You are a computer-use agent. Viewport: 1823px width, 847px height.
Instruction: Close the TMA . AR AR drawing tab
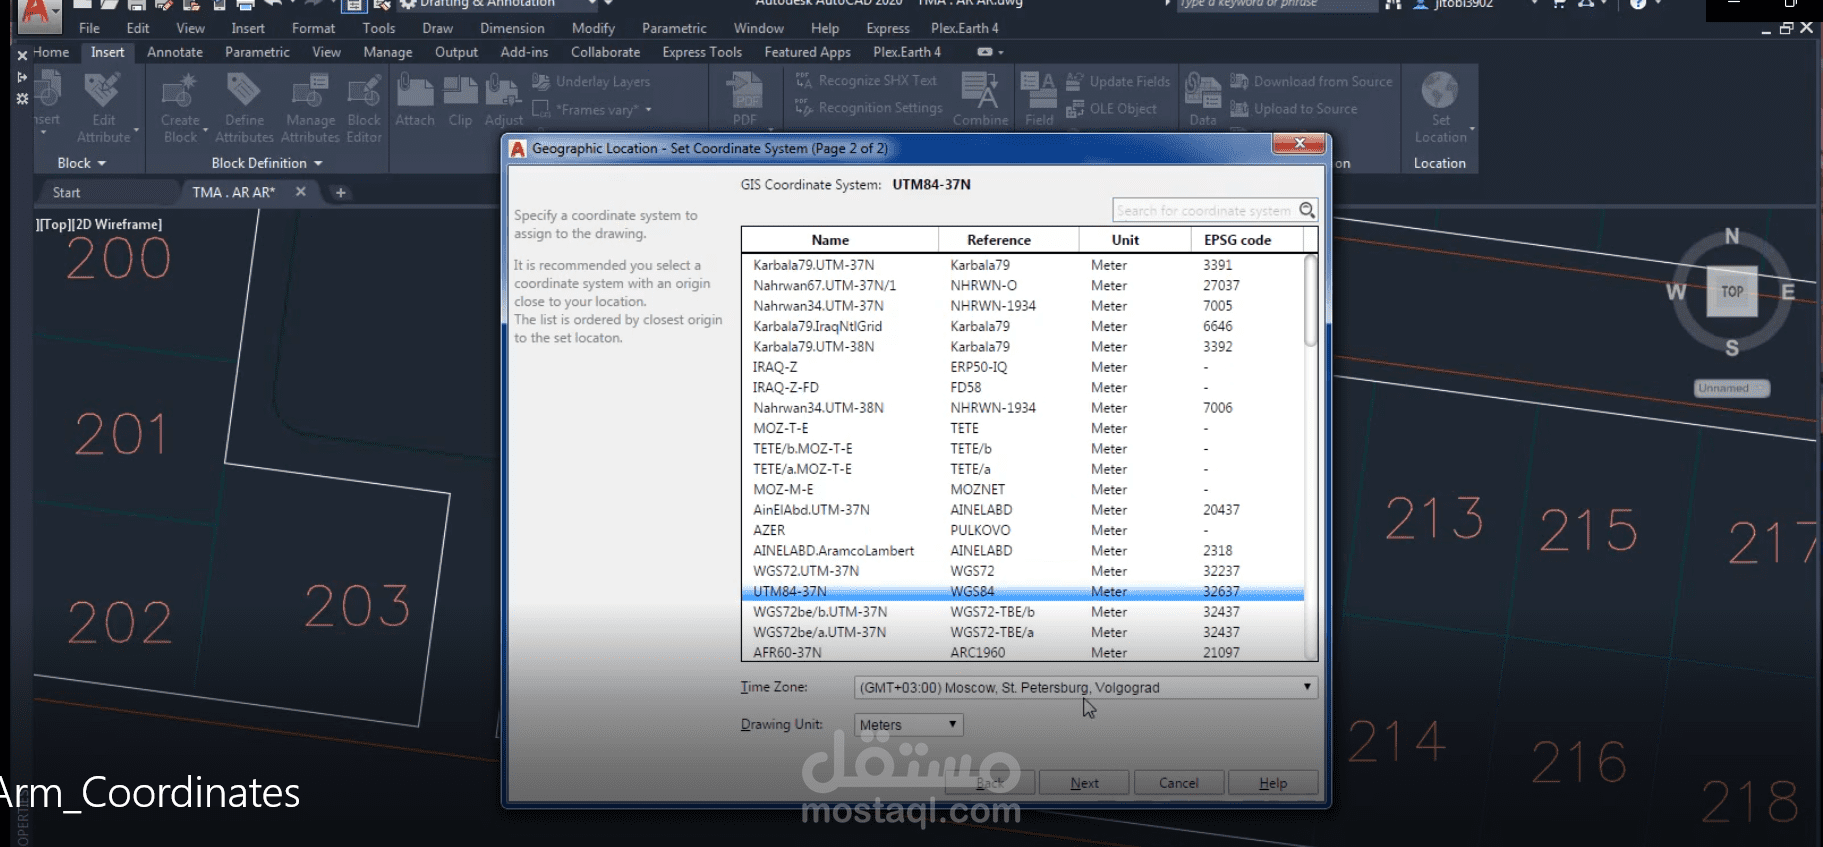pos(301,191)
